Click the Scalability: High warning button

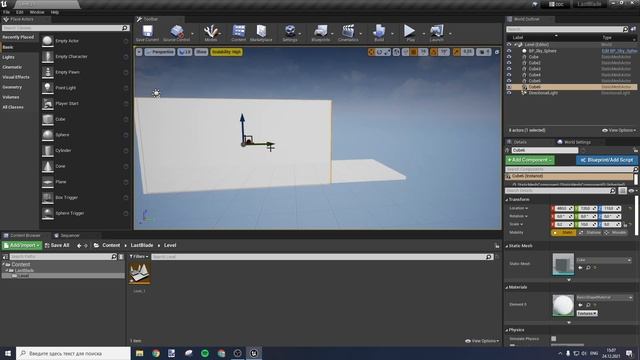tap(227, 52)
